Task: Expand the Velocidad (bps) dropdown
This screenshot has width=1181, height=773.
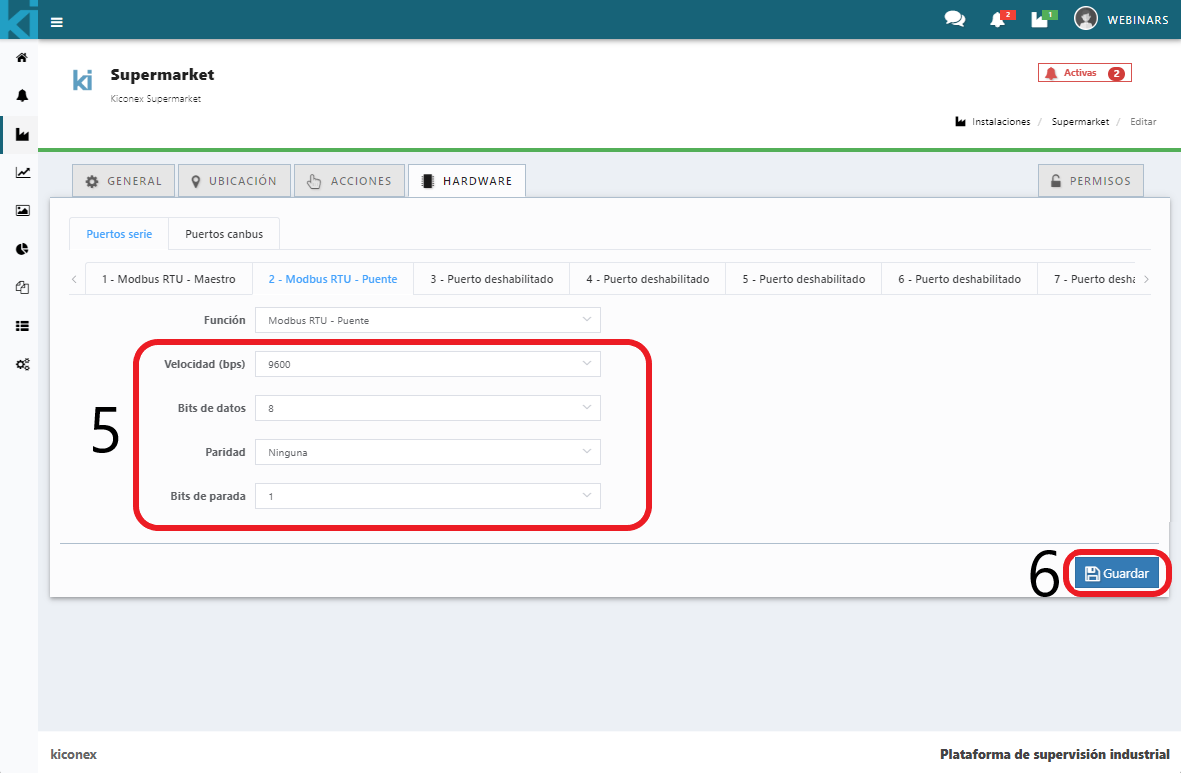Action: [427, 364]
